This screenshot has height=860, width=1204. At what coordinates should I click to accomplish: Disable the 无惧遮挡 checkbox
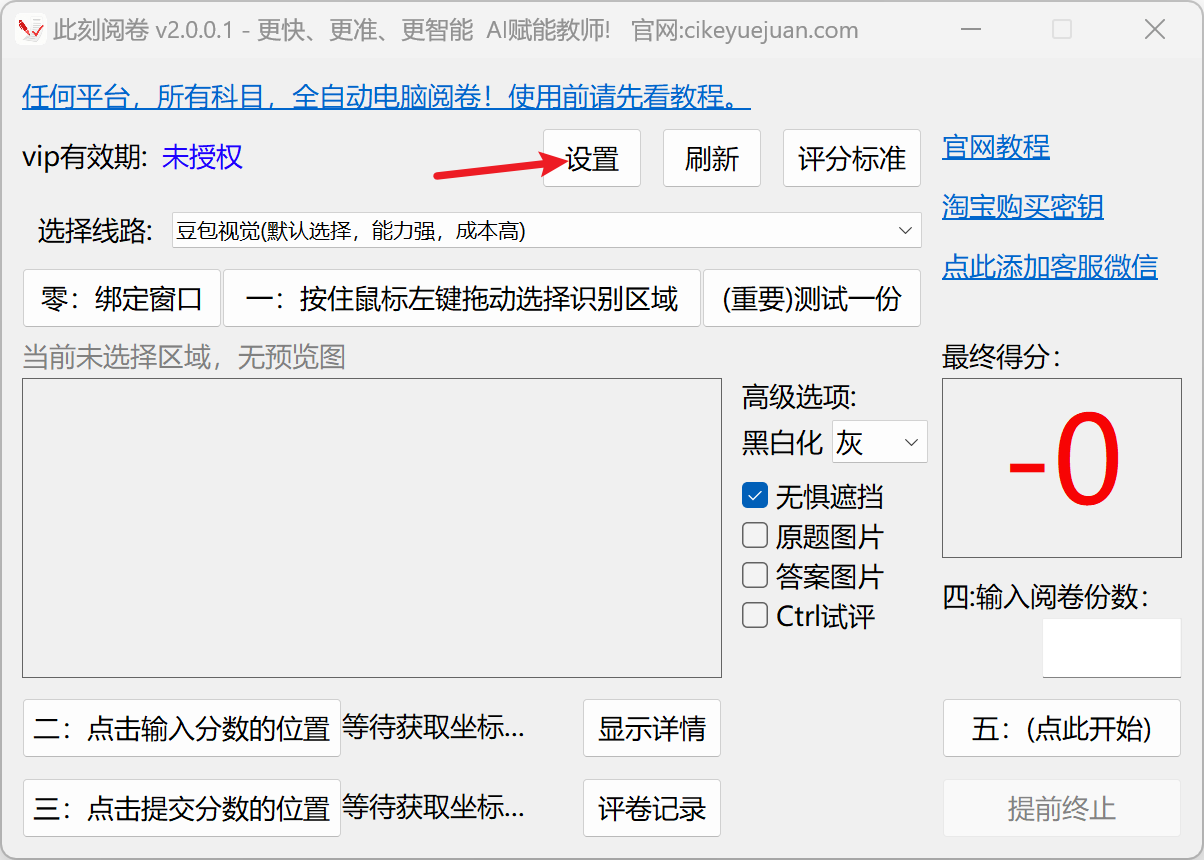click(755, 496)
